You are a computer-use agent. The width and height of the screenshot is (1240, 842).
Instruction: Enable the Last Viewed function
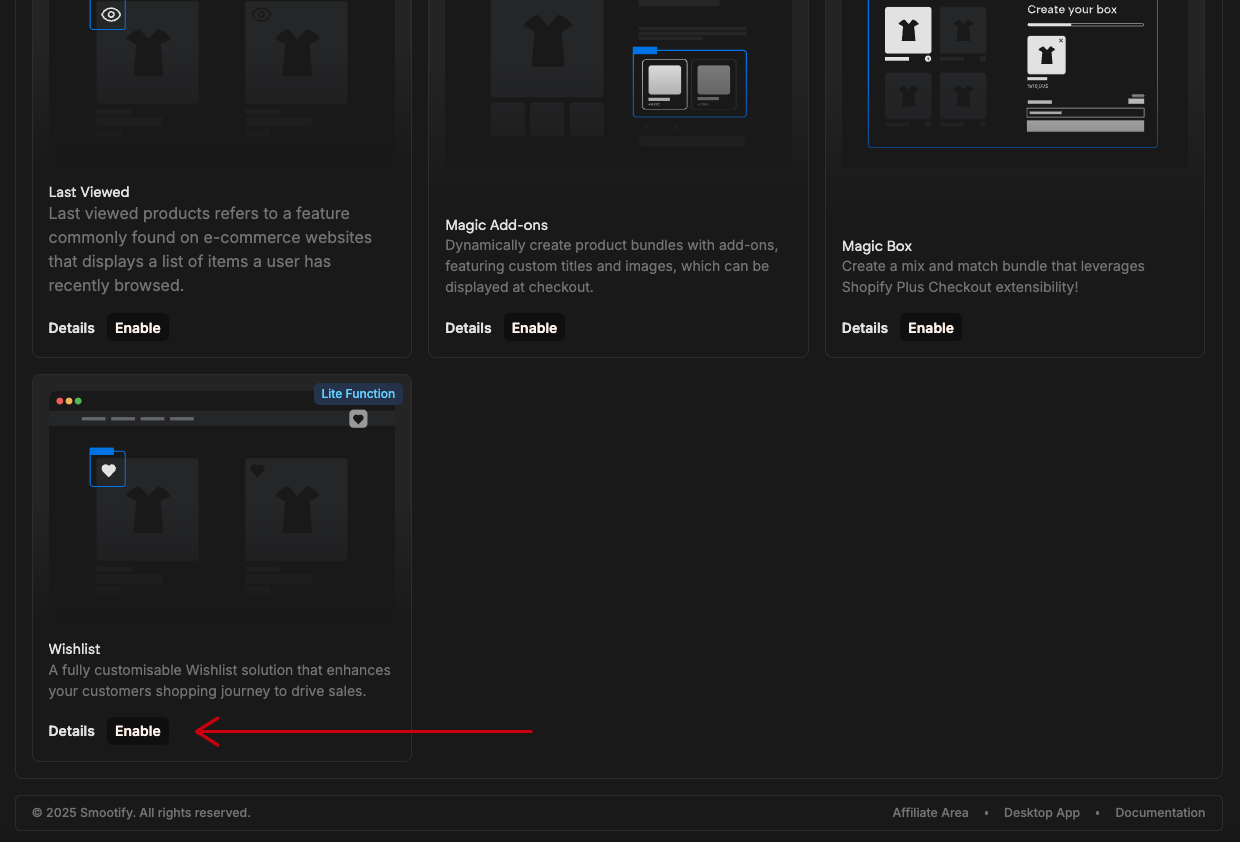pyautogui.click(x=138, y=328)
